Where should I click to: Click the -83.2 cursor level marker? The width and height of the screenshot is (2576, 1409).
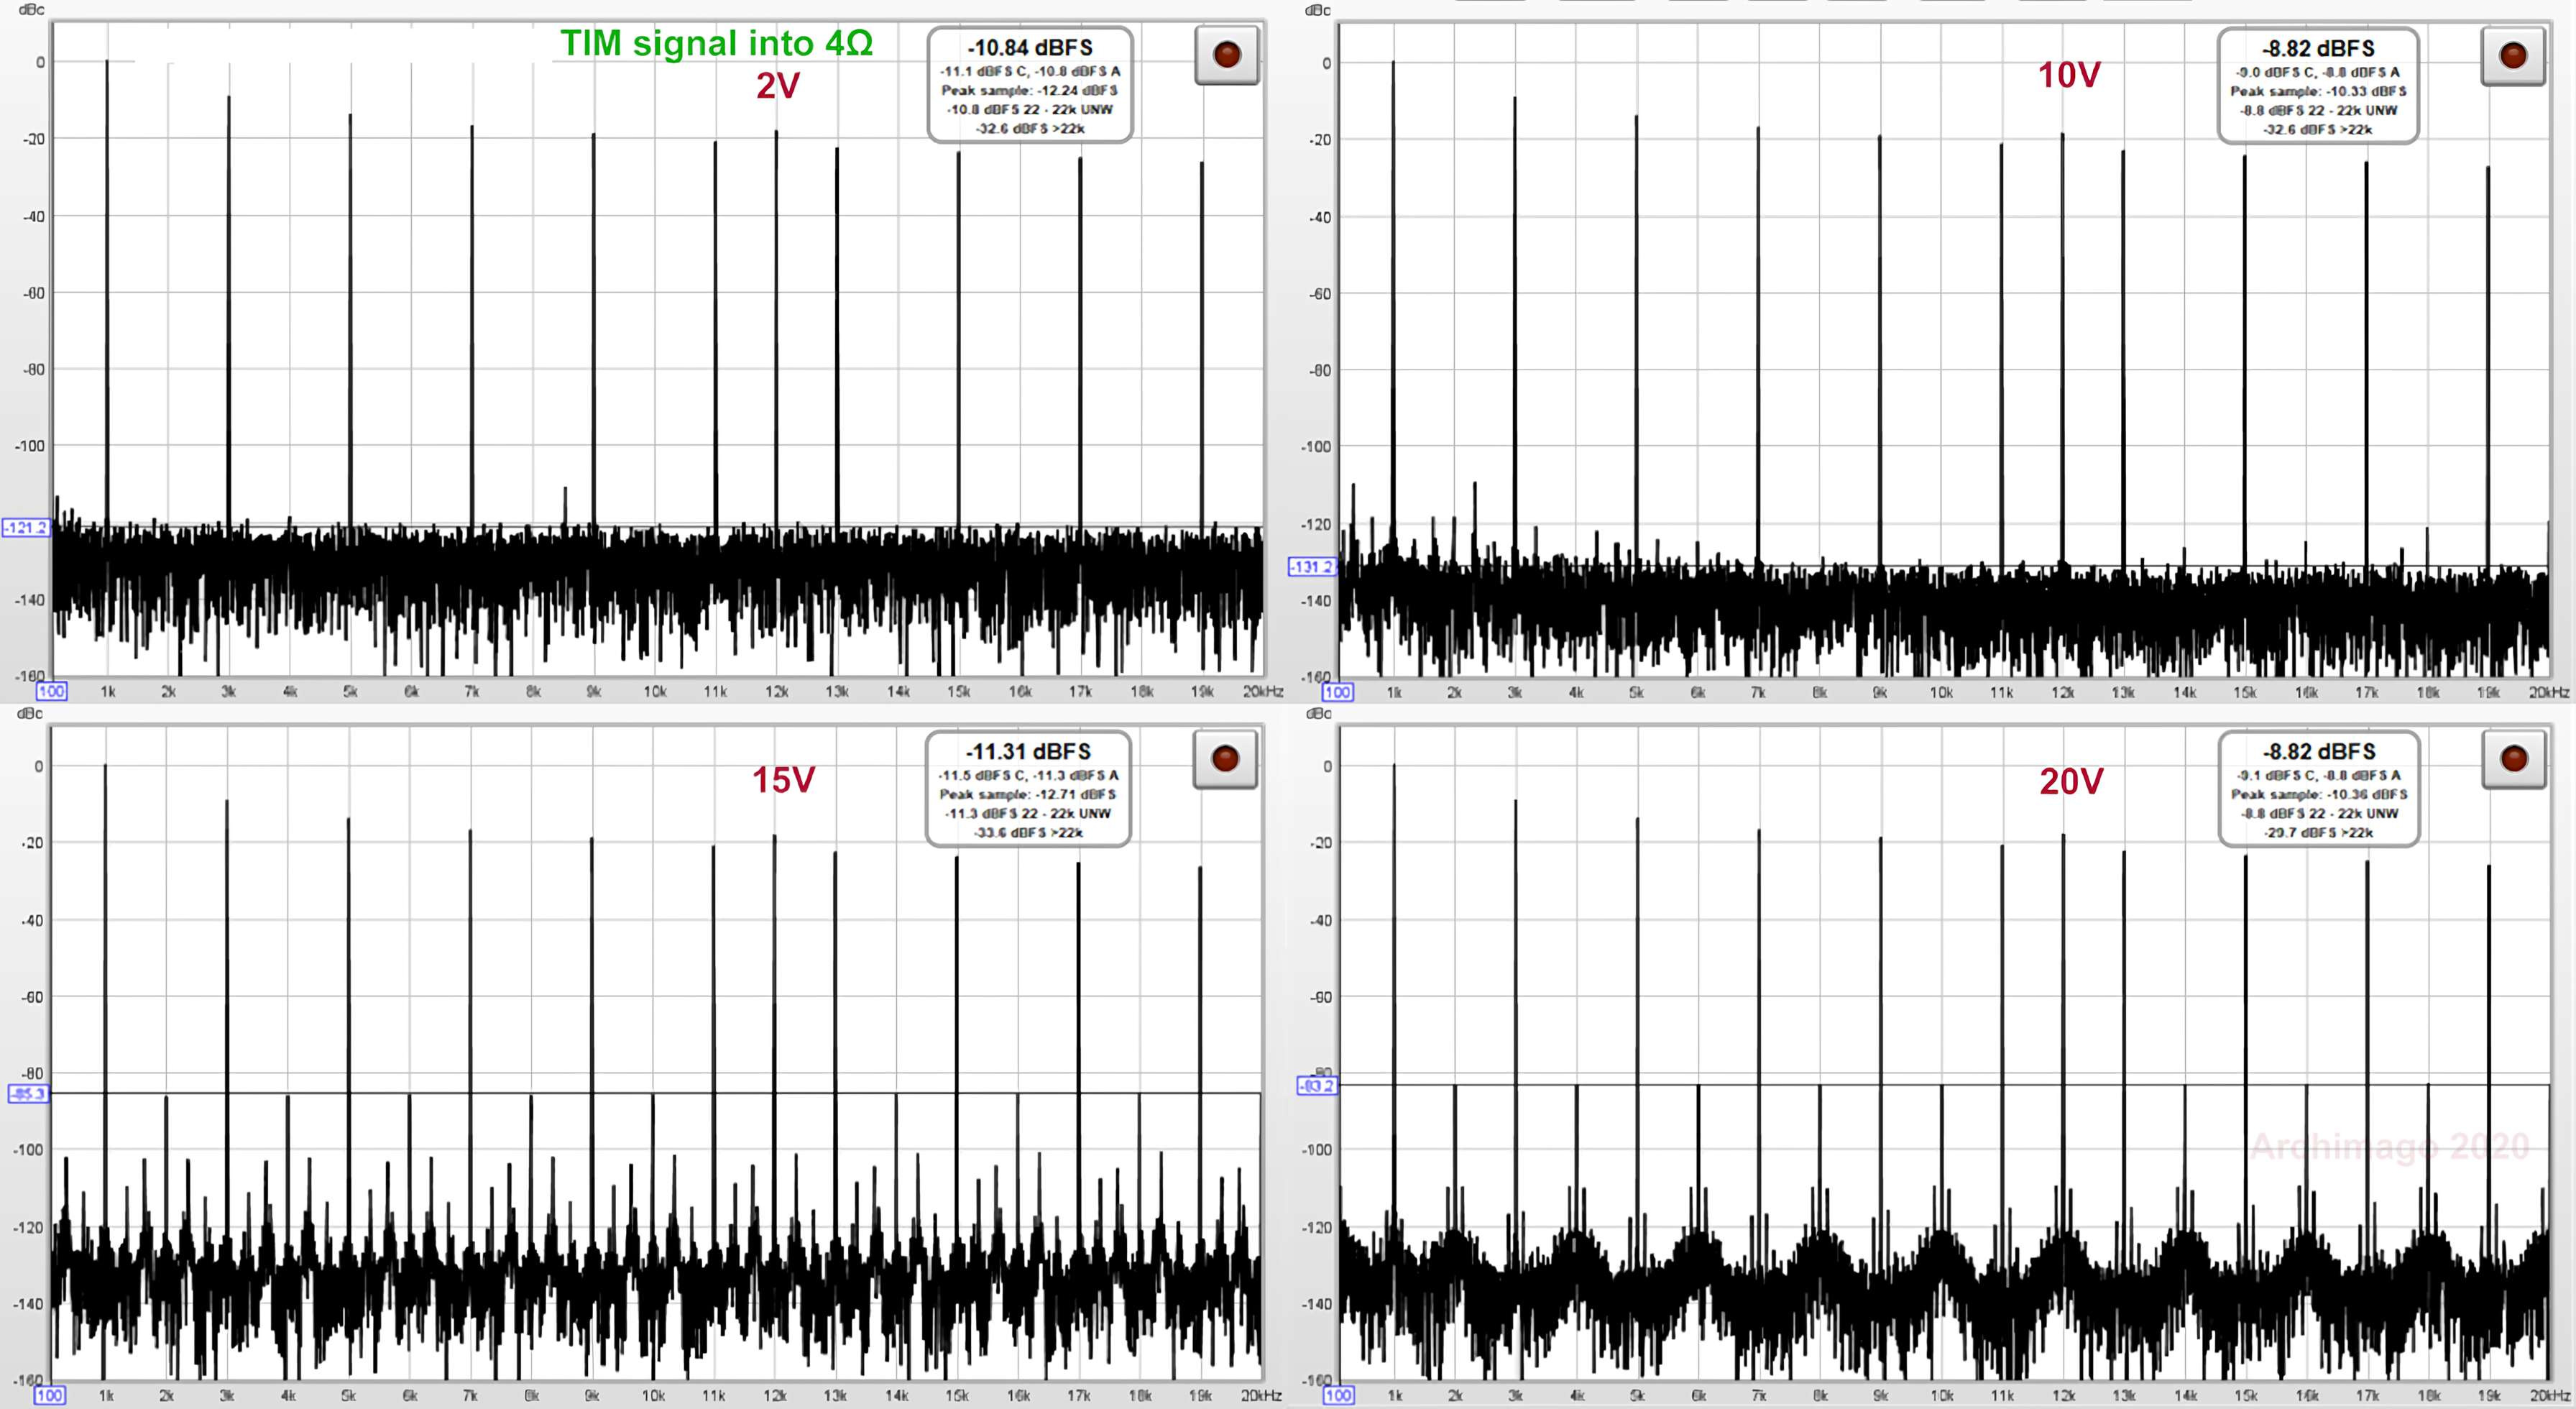(1316, 1085)
